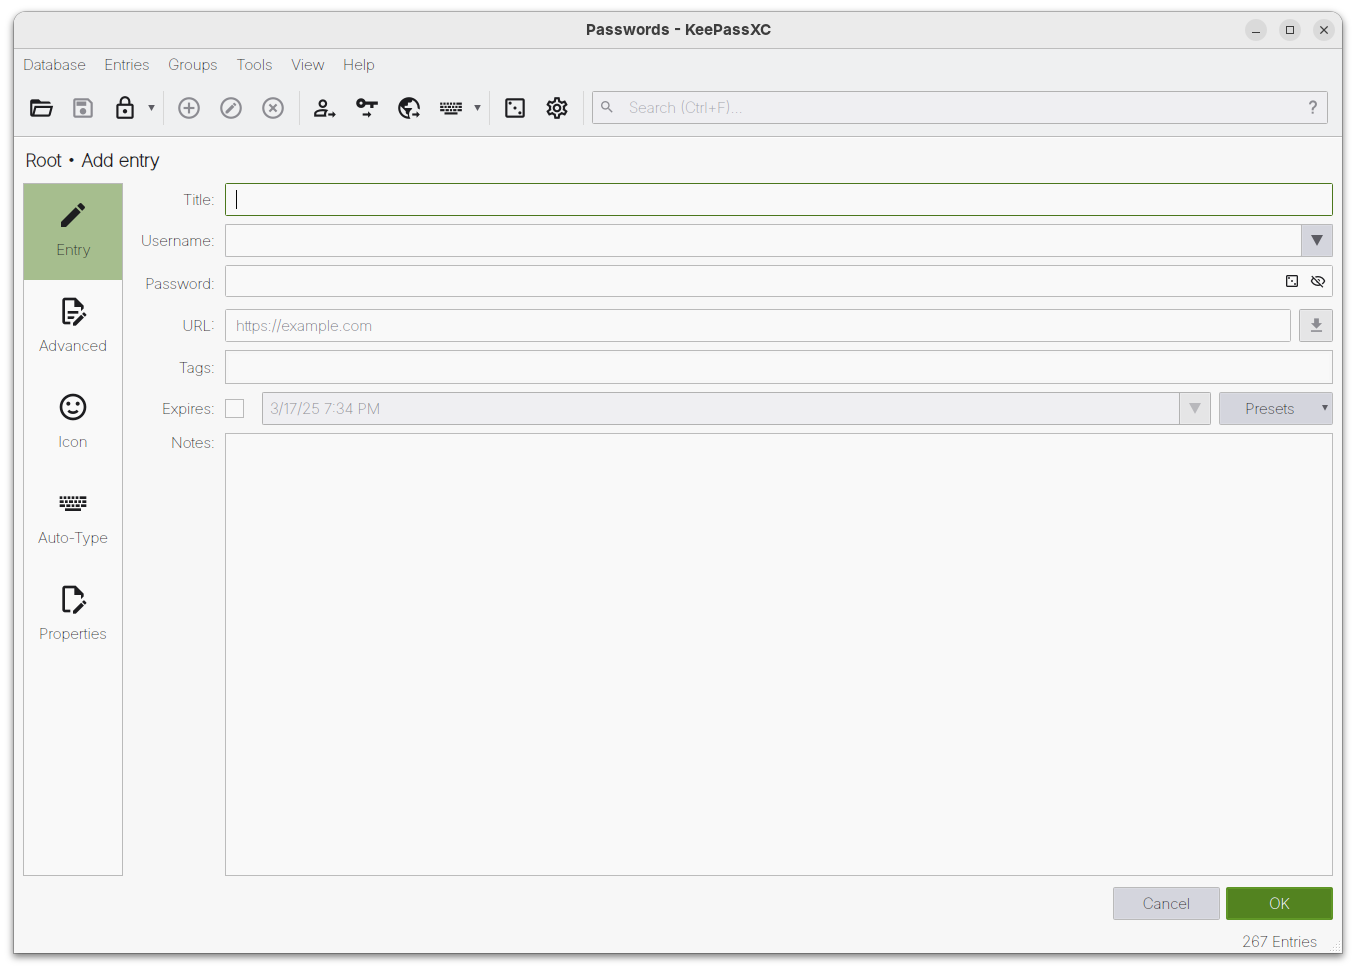Expand the Auto-Type toolbar dropdown arrow
Viewport: 1356px width, 970px height.
pyautogui.click(x=477, y=108)
